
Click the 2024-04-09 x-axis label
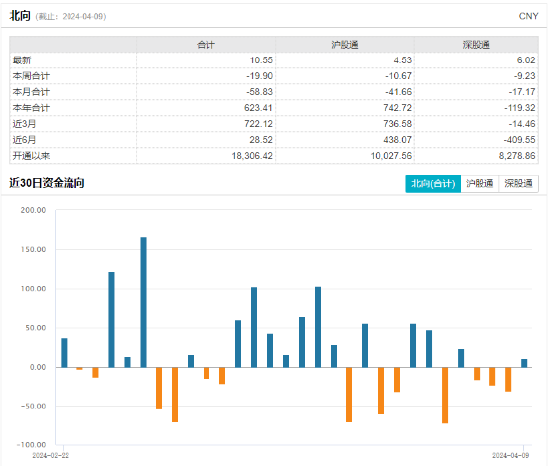pyautogui.click(x=511, y=455)
